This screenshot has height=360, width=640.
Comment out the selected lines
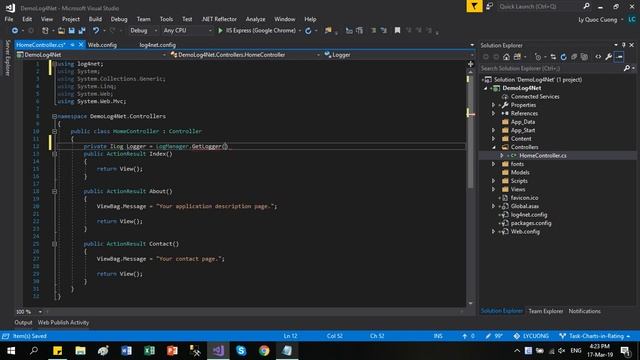click(373, 31)
